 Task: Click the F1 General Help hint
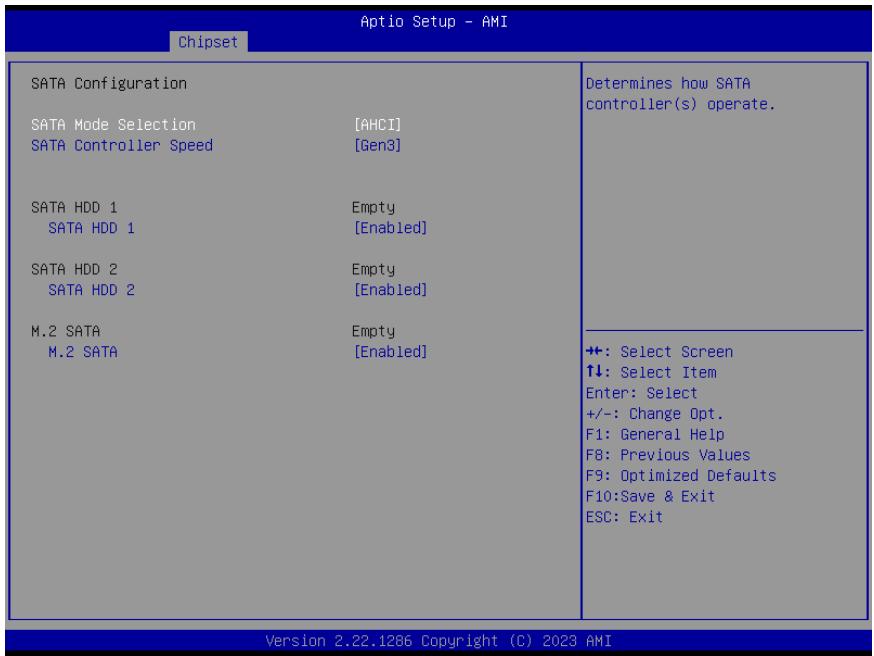click(x=655, y=434)
